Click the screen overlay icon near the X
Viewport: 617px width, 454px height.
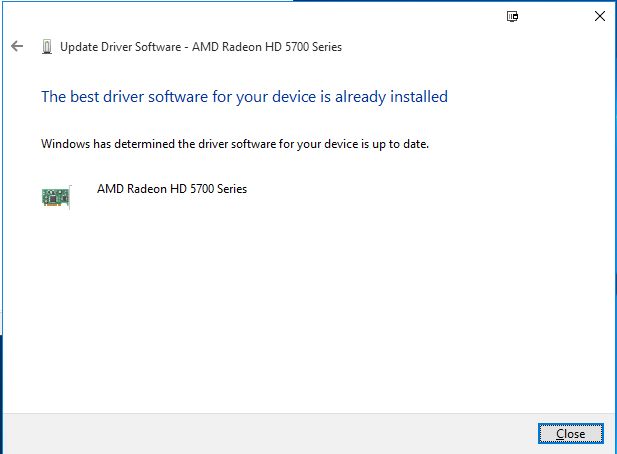512,16
